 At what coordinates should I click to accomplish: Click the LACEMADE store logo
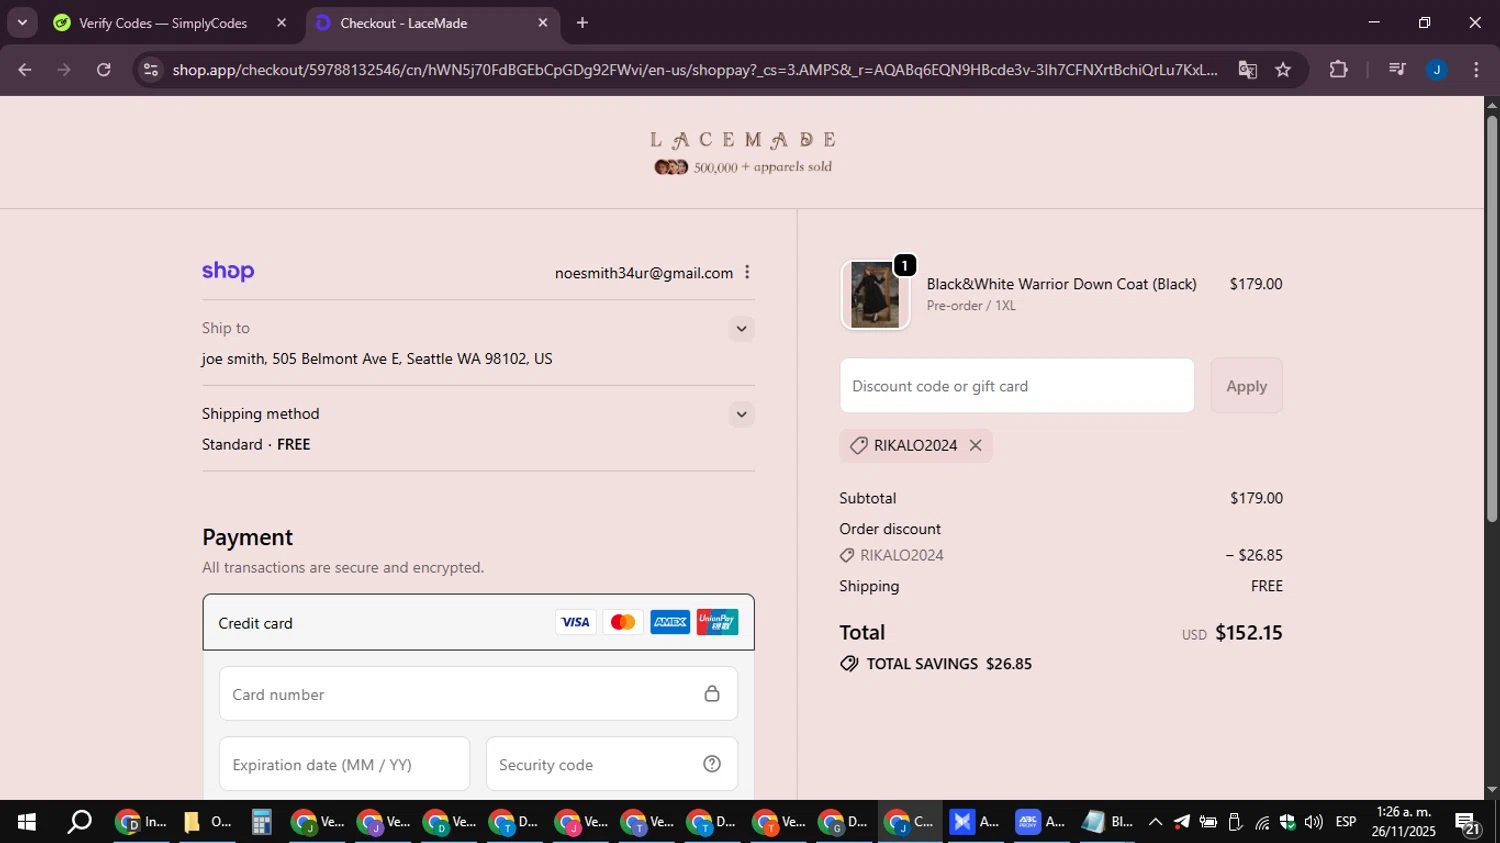(x=742, y=152)
